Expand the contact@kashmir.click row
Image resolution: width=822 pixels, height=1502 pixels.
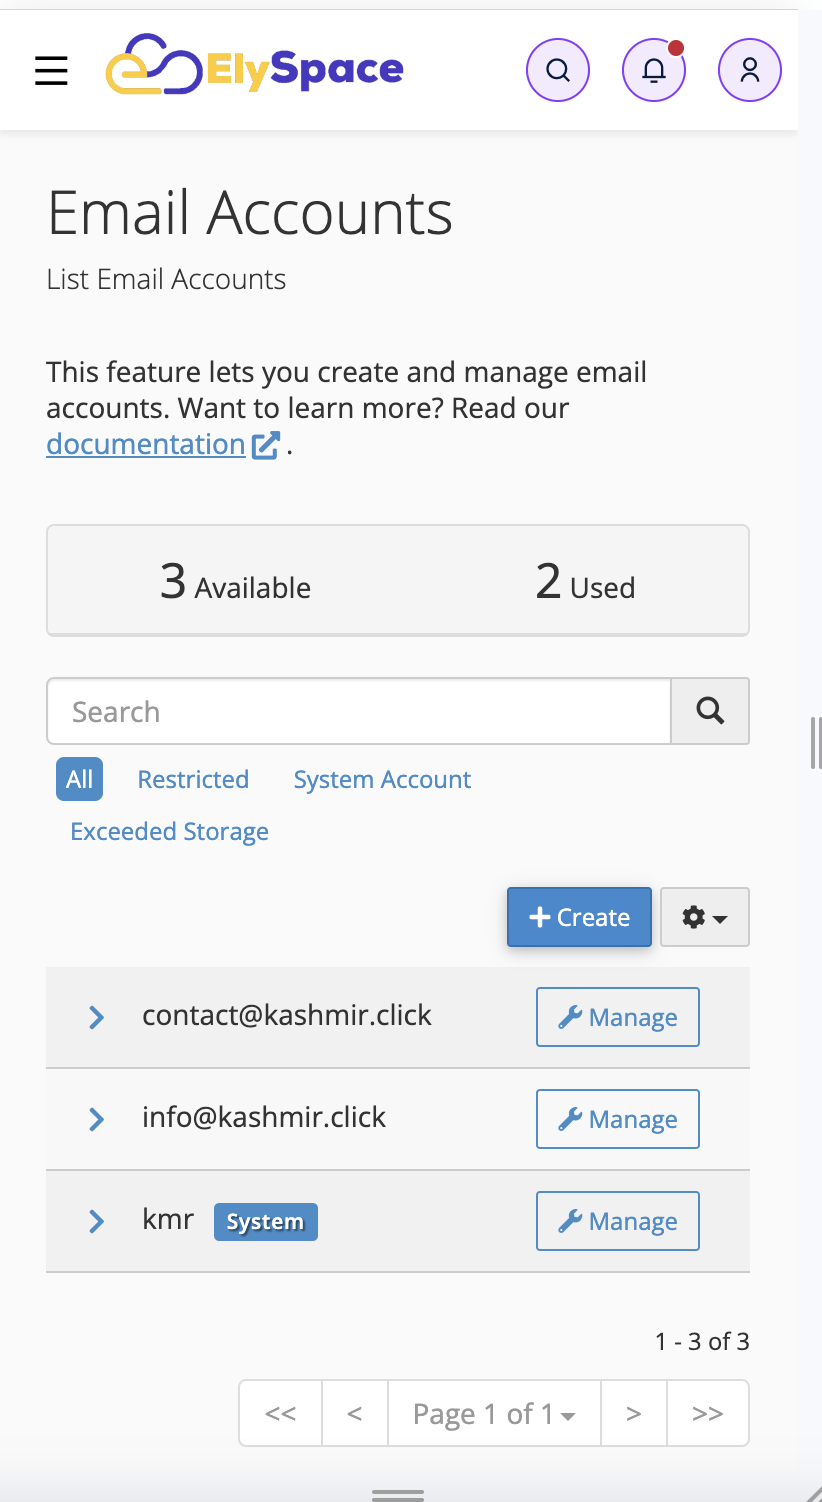pos(97,1018)
